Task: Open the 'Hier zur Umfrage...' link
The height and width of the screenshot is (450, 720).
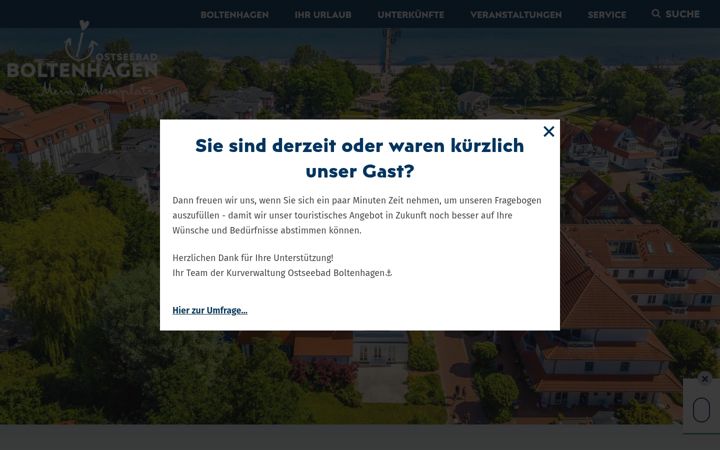Action: (210, 310)
